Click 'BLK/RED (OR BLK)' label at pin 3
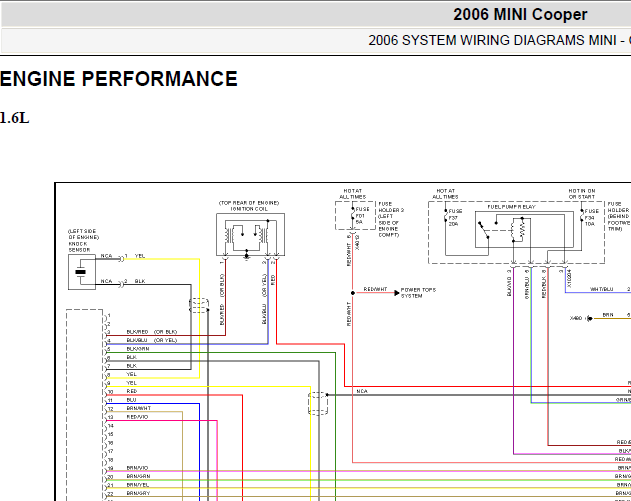The width and height of the screenshot is (631, 501). 152,332
